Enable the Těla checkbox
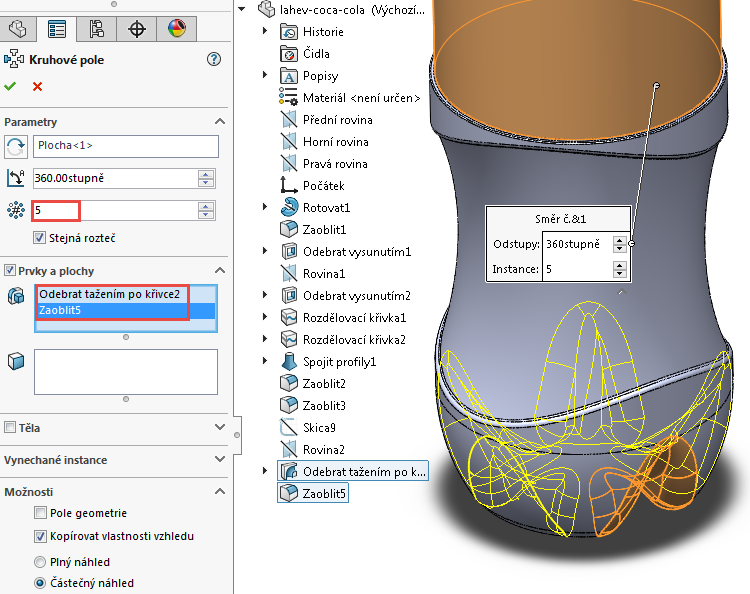The image size is (750, 594). 10,427
